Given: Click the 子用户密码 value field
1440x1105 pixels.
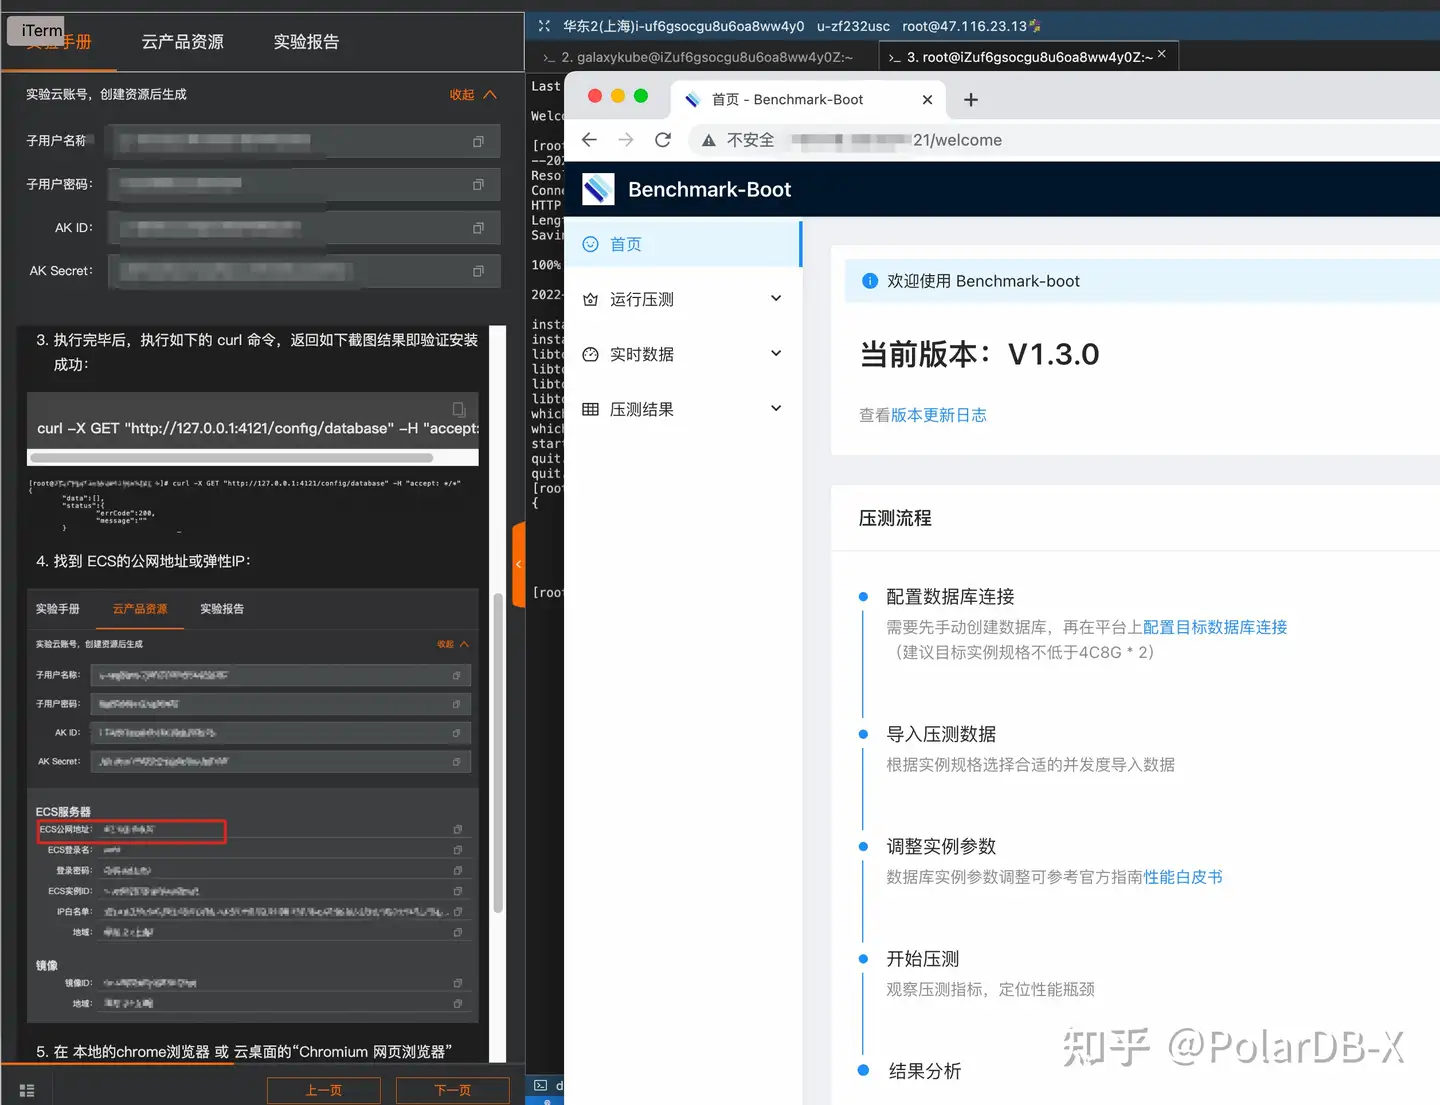Looking at the screenshot, I should click(304, 185).
